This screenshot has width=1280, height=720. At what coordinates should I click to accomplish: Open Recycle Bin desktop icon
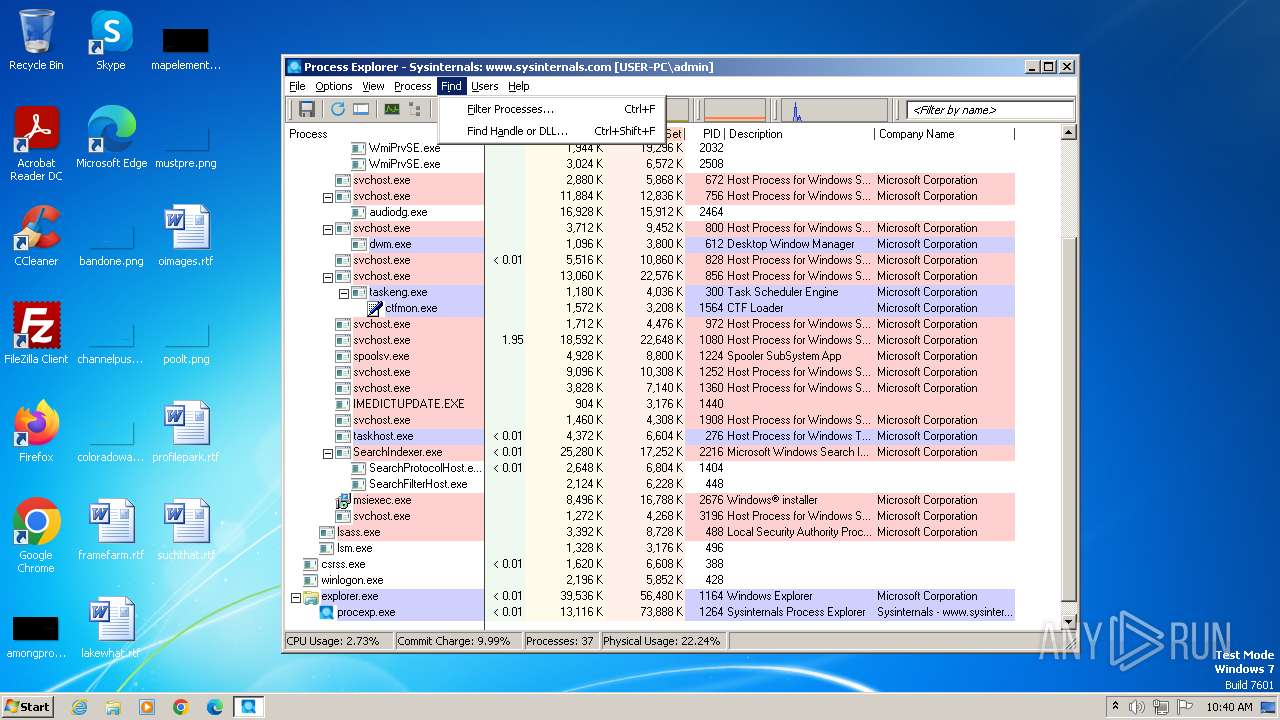[36, 40]
